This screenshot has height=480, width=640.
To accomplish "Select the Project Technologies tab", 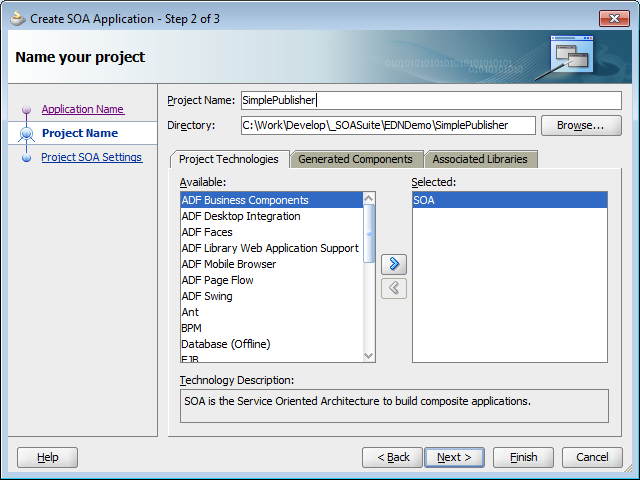I will pos(228,159).
